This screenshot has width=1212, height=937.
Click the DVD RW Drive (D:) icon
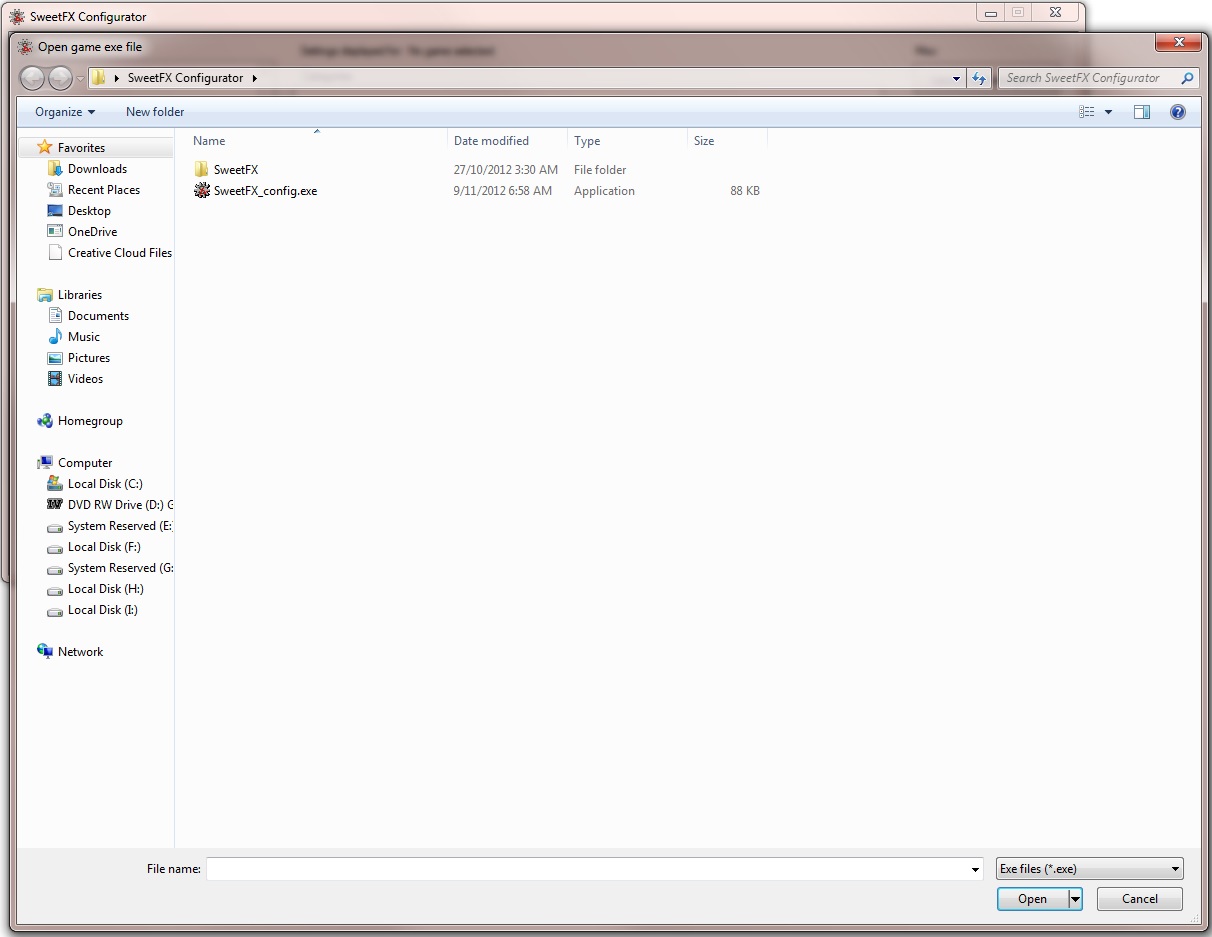[x=56, y=505]
